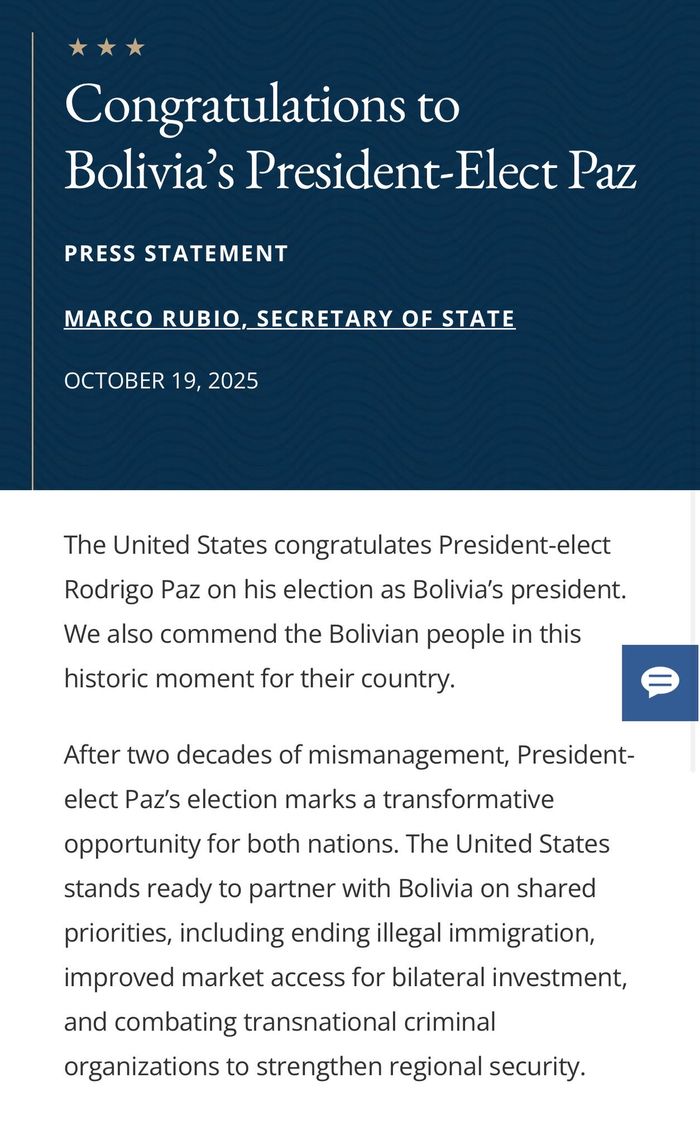Click "historic moment for their country" text

[x=259, y=678]
